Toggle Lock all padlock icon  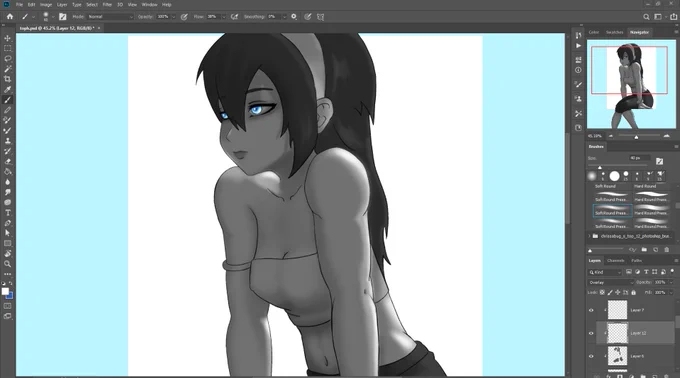tap(633, 293)
